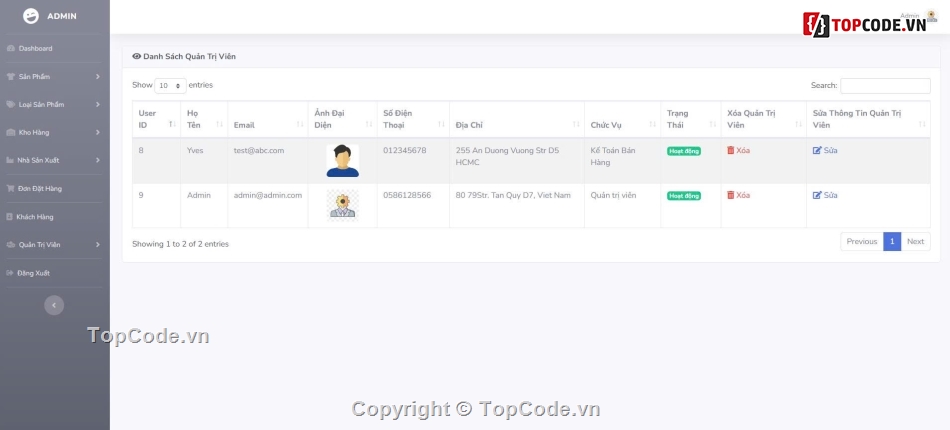Click the Nhà Sản Xuất factory icon
The height and width of the screenshot is (430, 950).
[10, 160]
